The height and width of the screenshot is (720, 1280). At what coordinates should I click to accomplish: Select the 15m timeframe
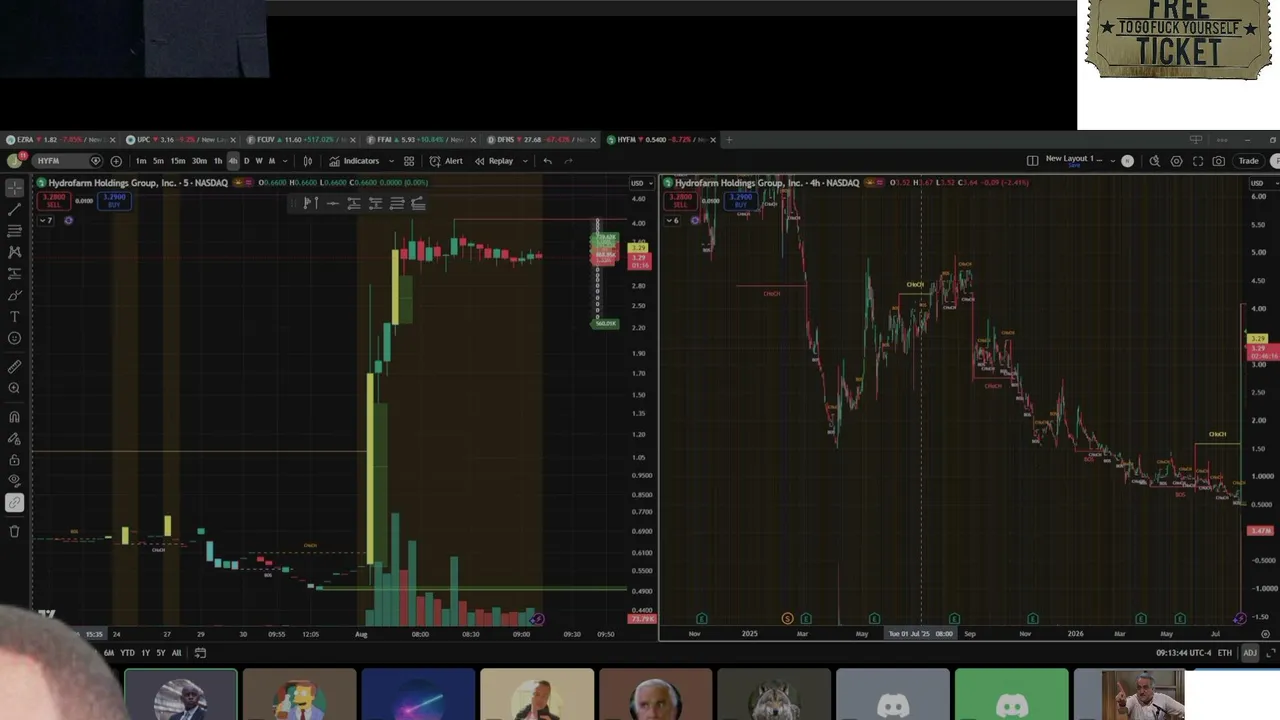click(177, 161)
